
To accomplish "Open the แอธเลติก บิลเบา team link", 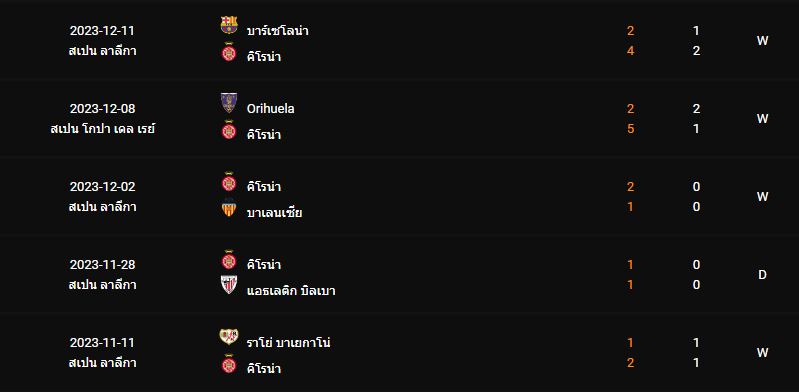I will pyautogui.click(x=291, y=291).
